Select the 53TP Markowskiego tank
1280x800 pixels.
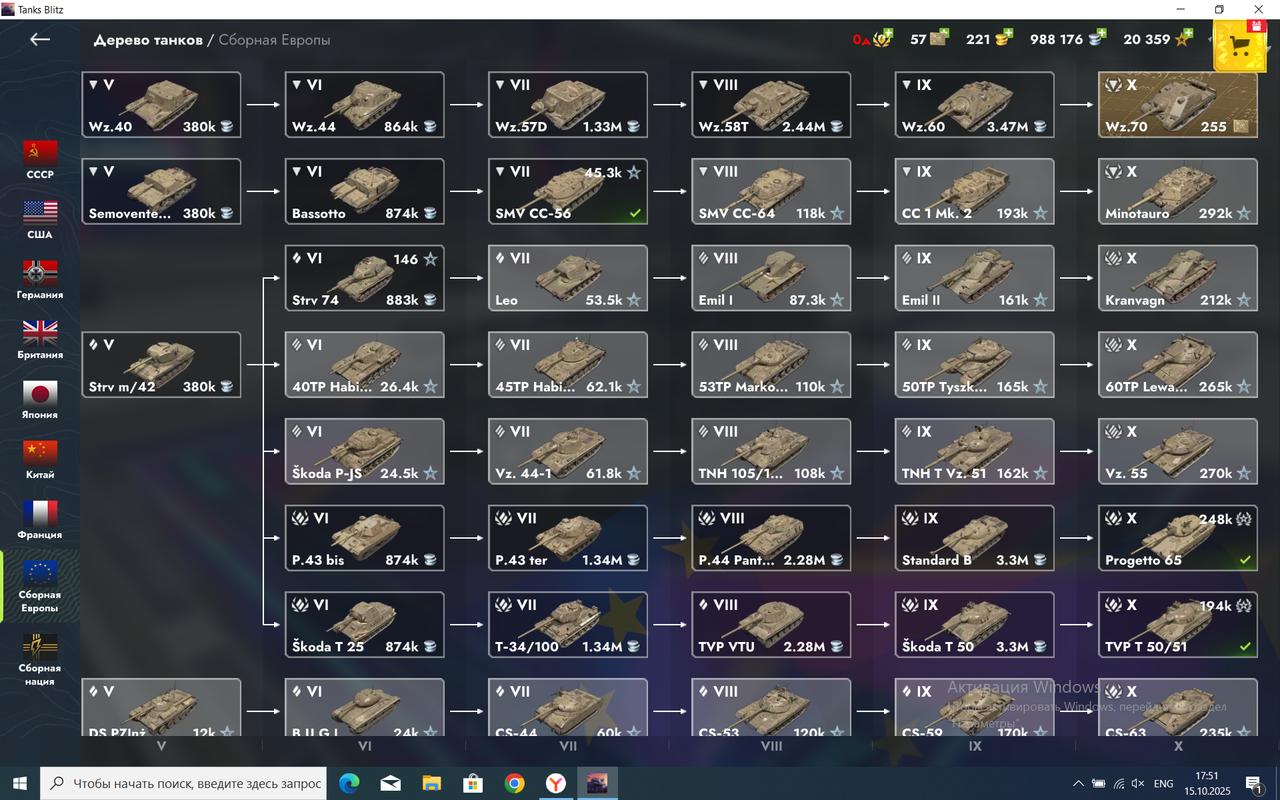coord(771,365)
